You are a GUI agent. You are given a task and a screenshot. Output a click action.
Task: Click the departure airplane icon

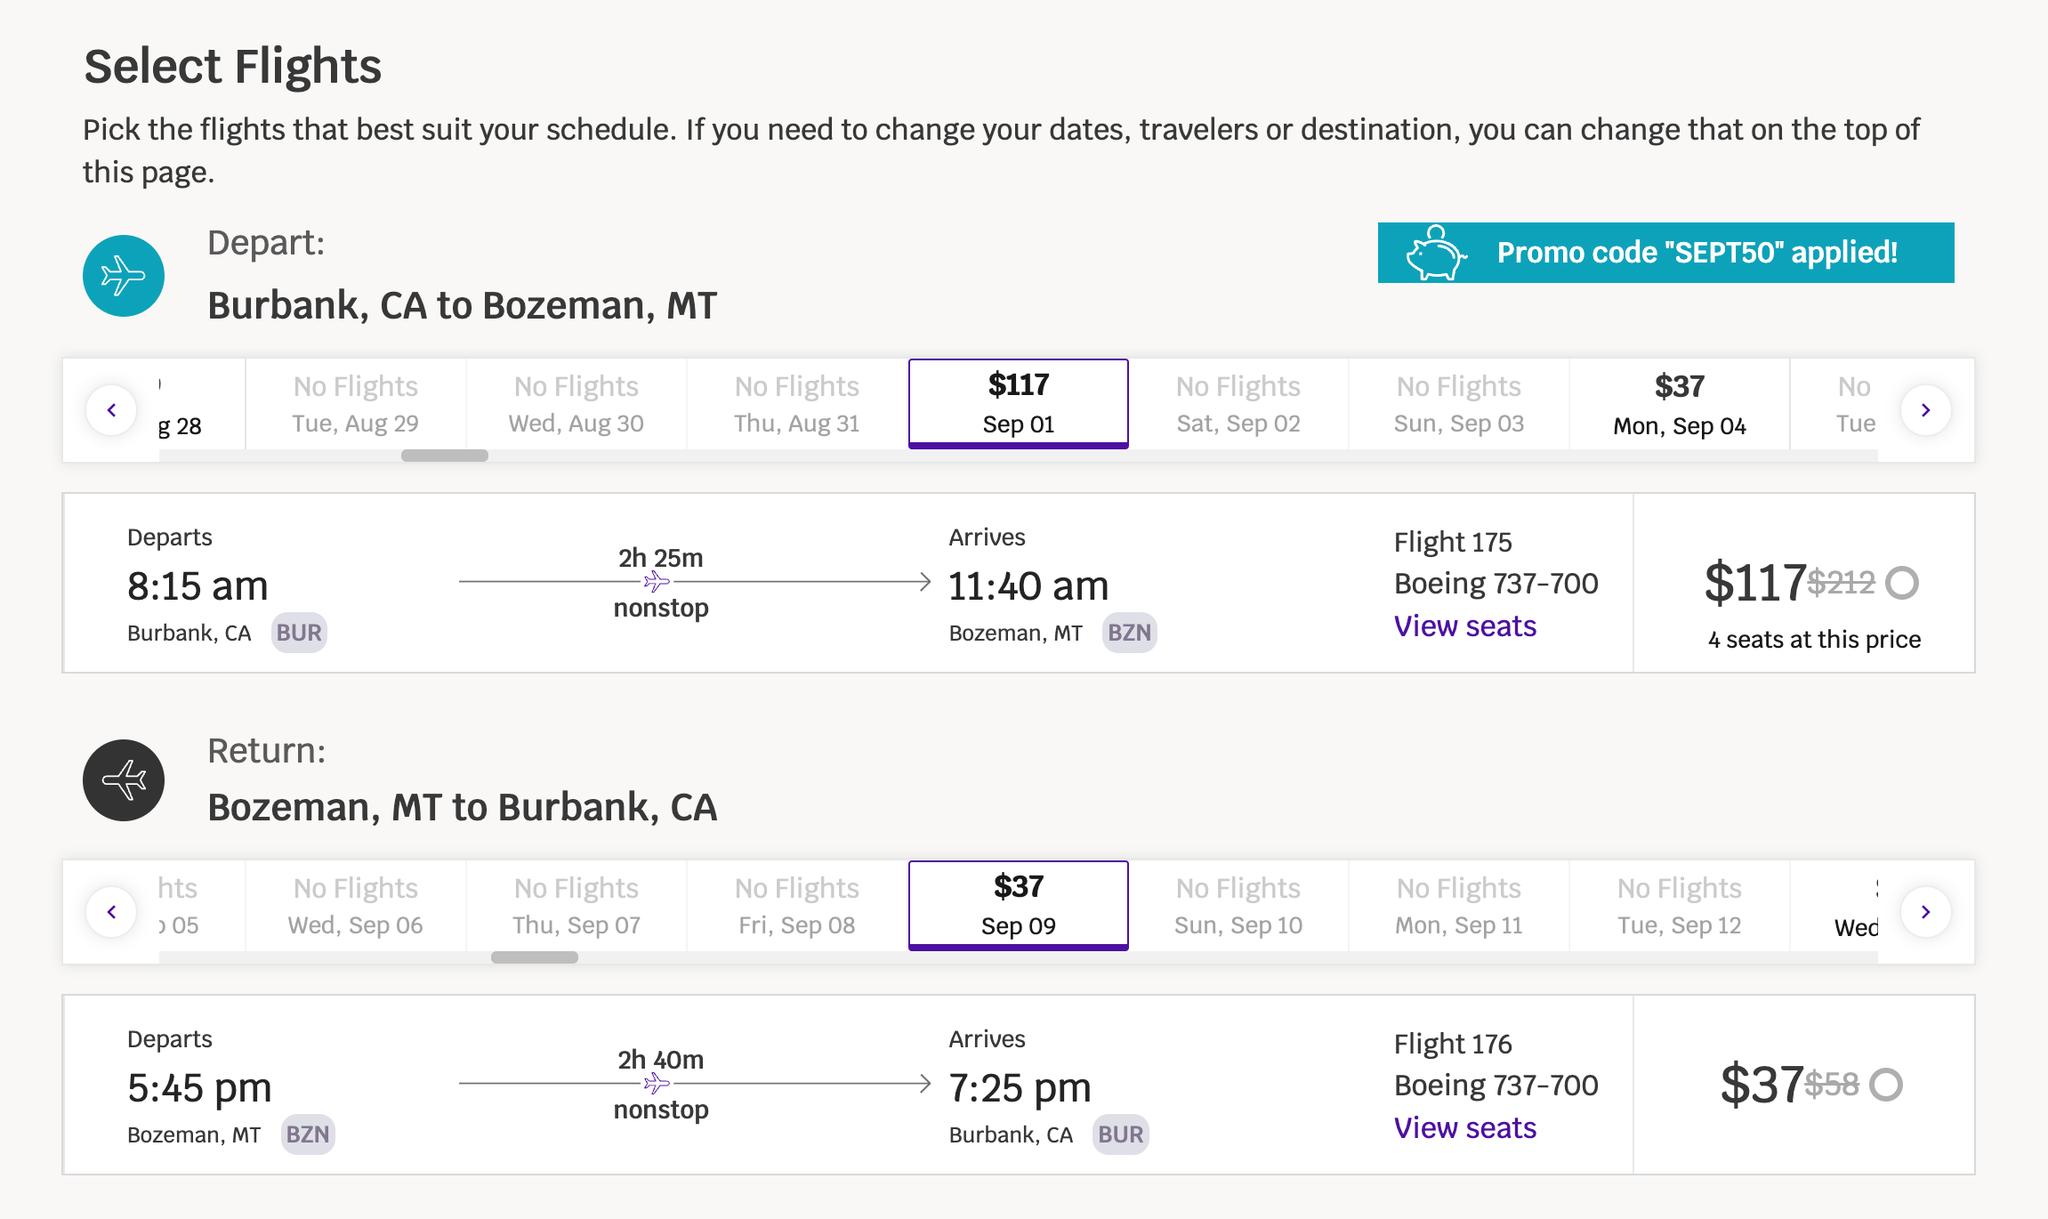(x=123, y=276)
